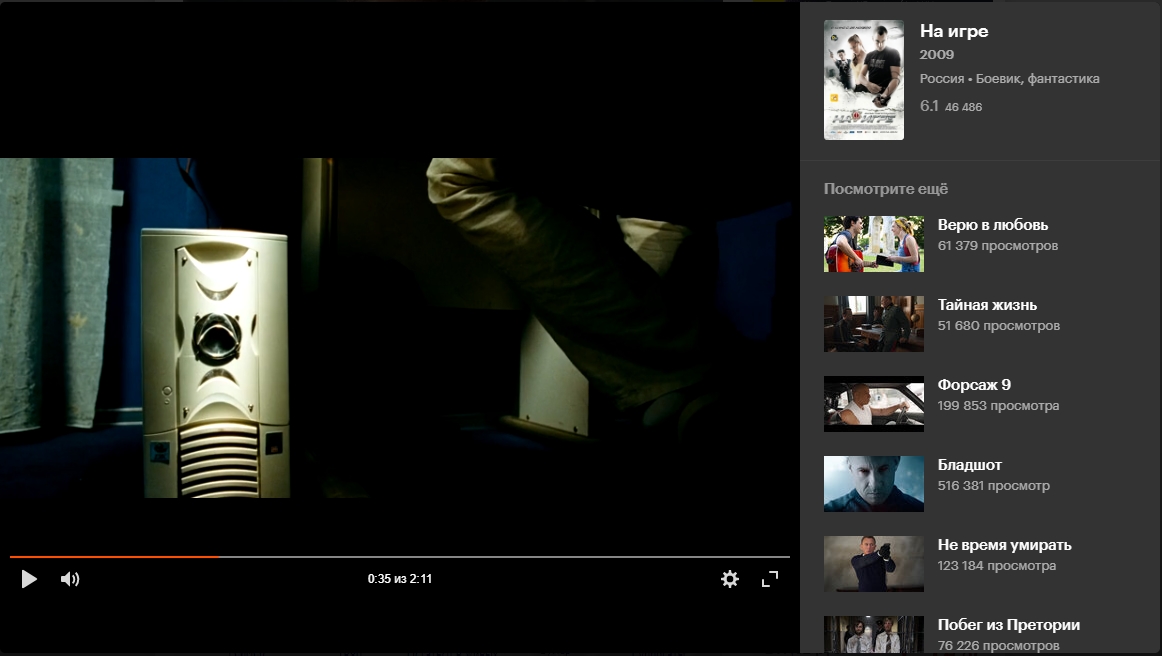Open the Бладшот title
The width and height of the screenshot is (1162, 656).
[x=969, y=465]
